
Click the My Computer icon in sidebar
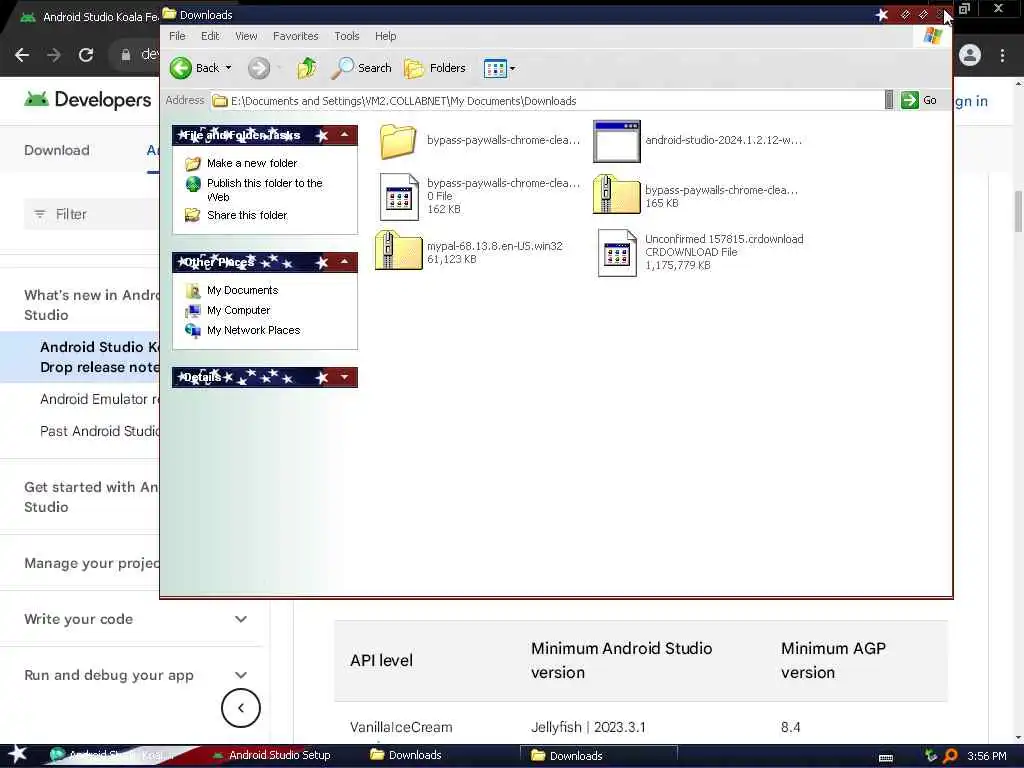tap(193, 310)
